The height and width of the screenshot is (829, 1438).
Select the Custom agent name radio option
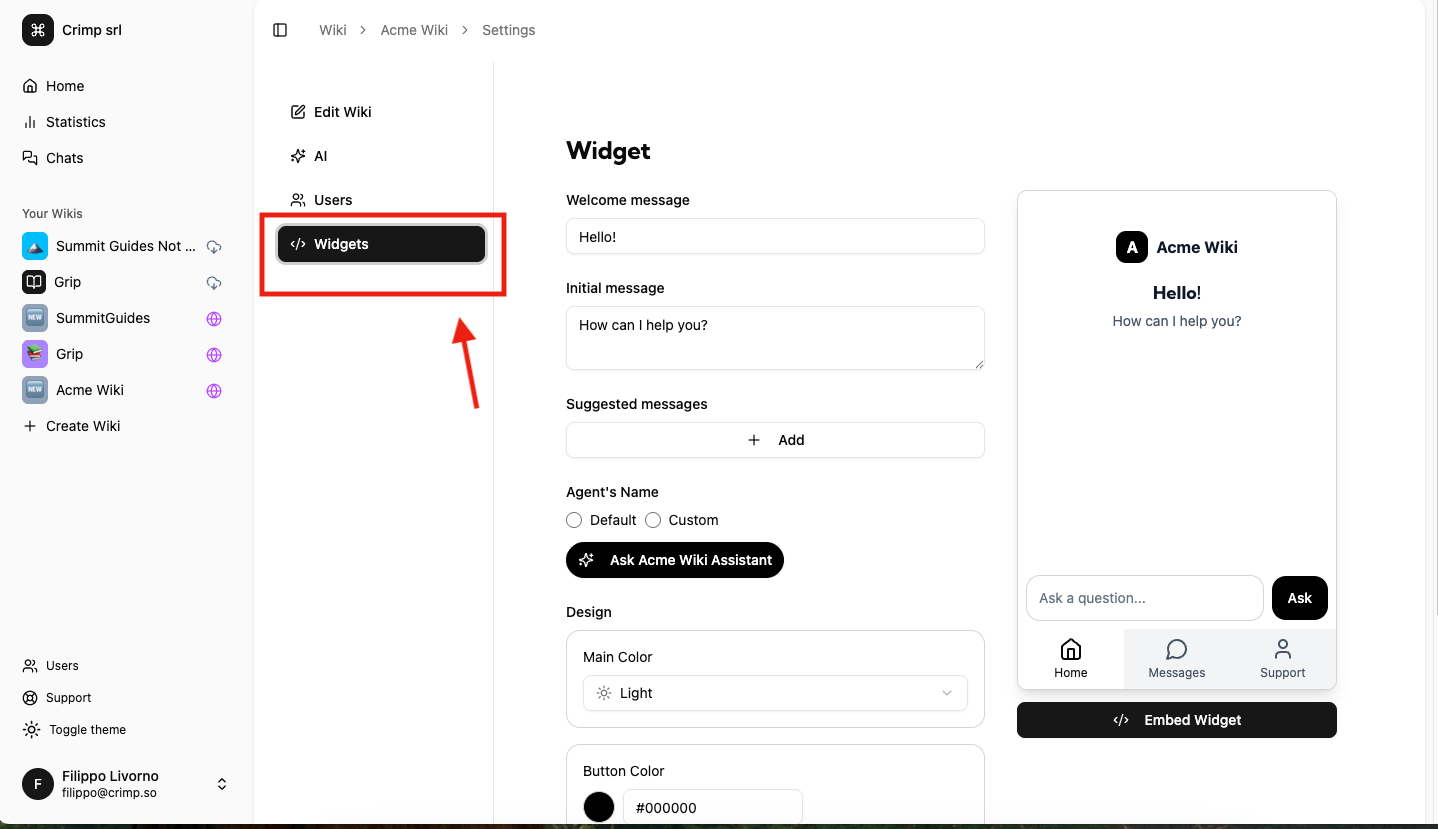click(653, 520)
